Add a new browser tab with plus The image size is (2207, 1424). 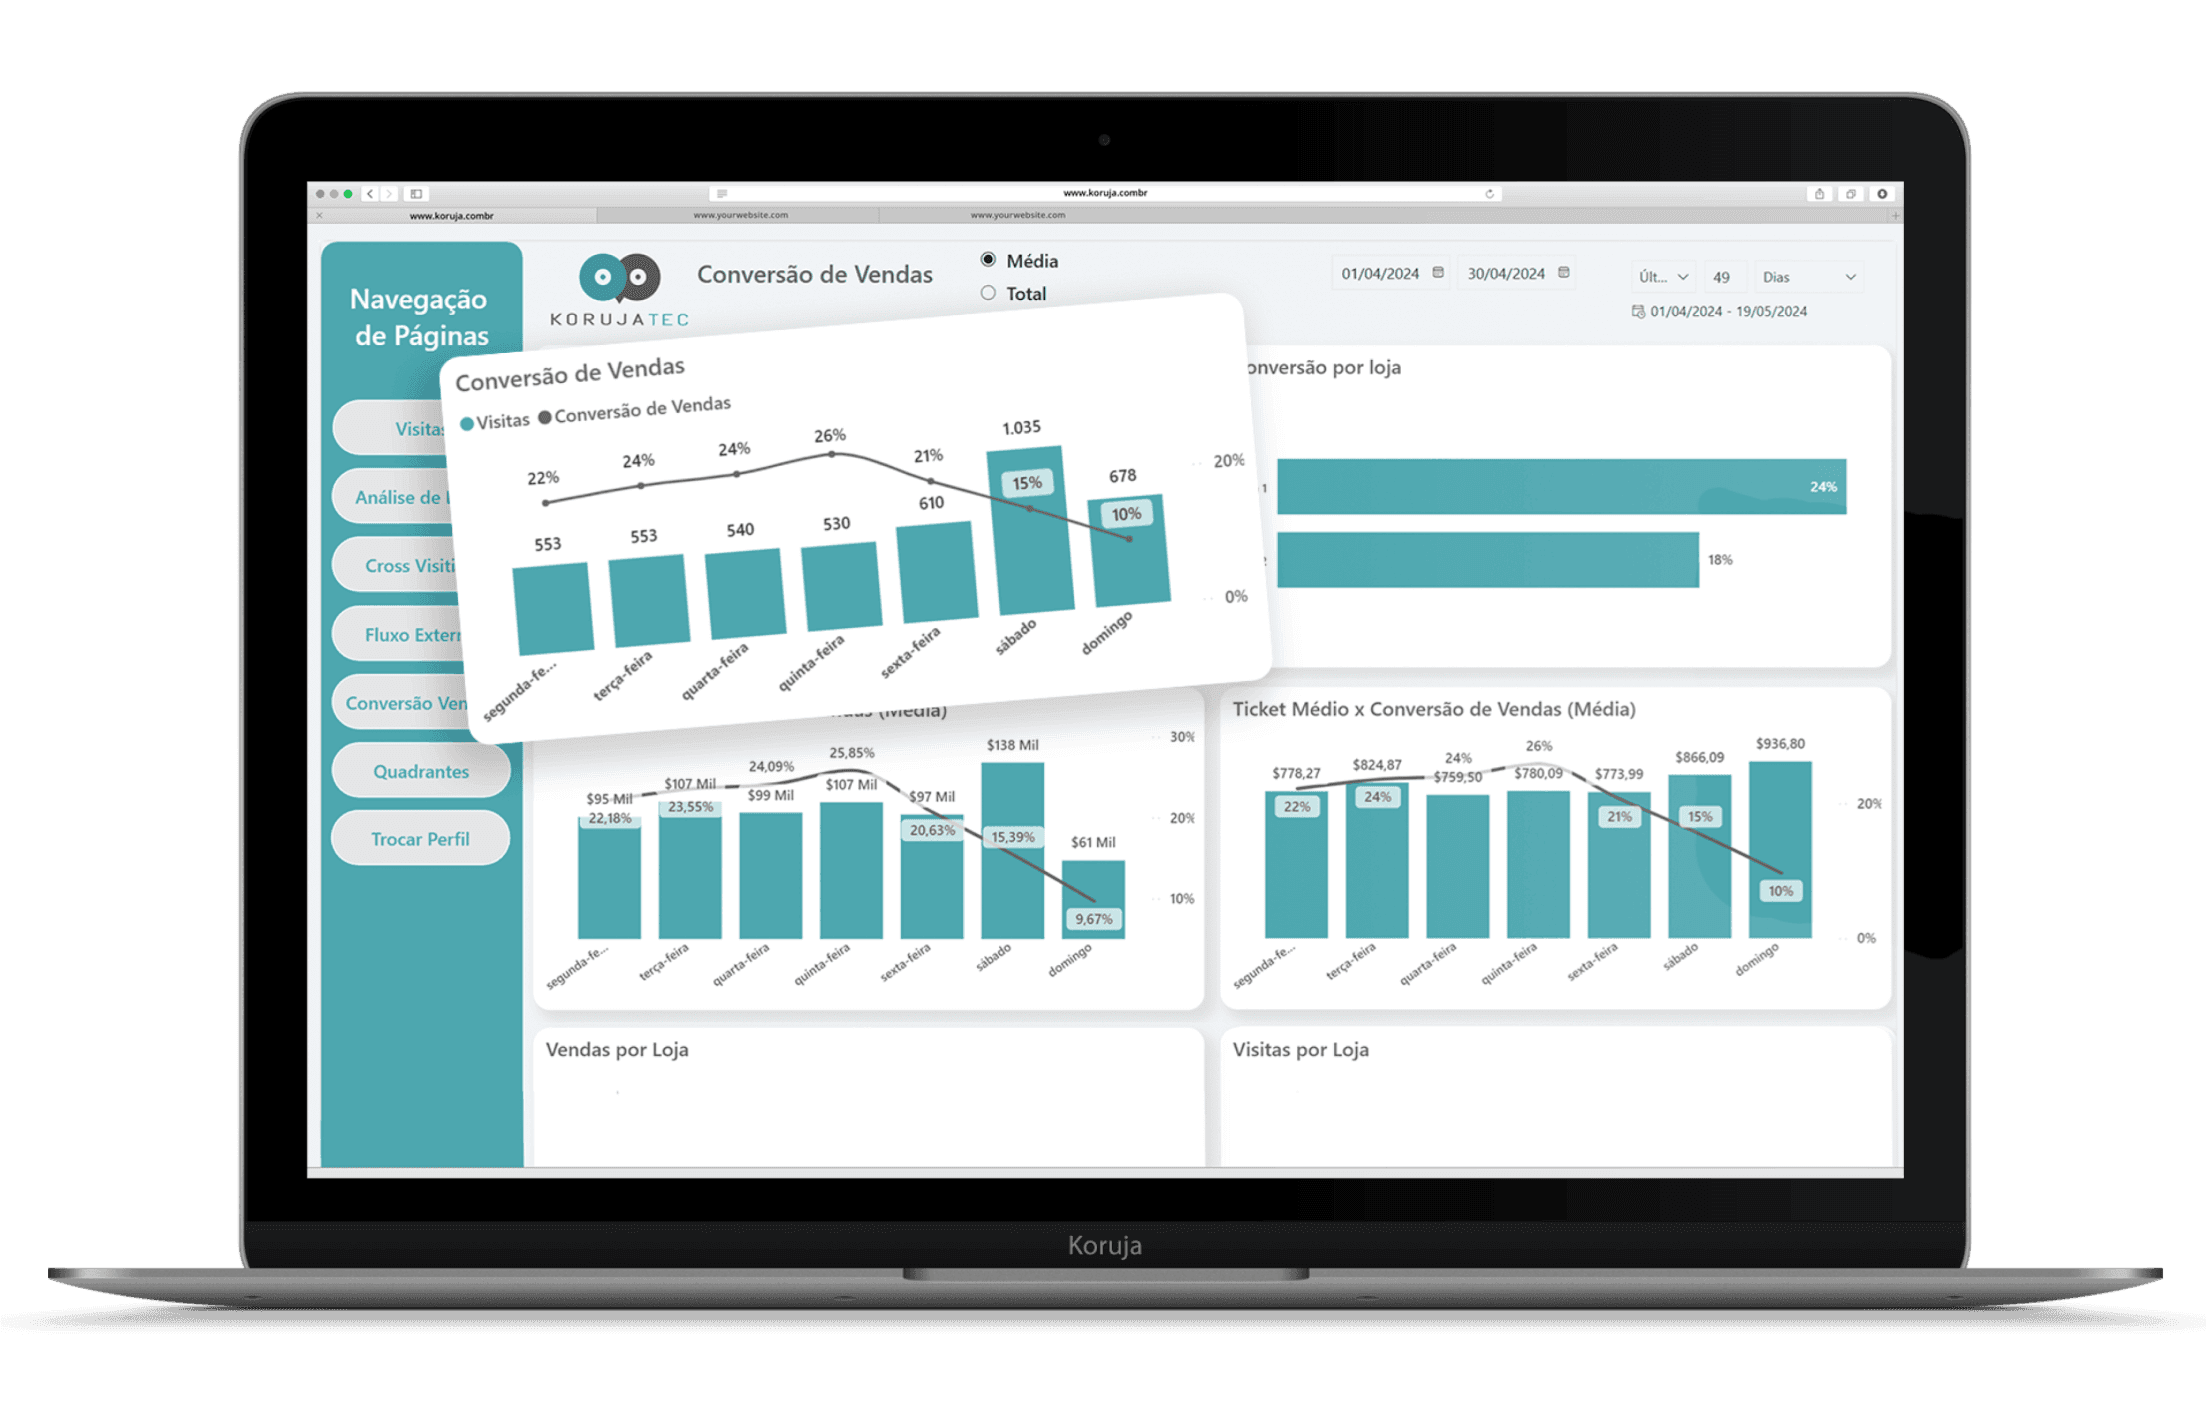[1895, 215]
